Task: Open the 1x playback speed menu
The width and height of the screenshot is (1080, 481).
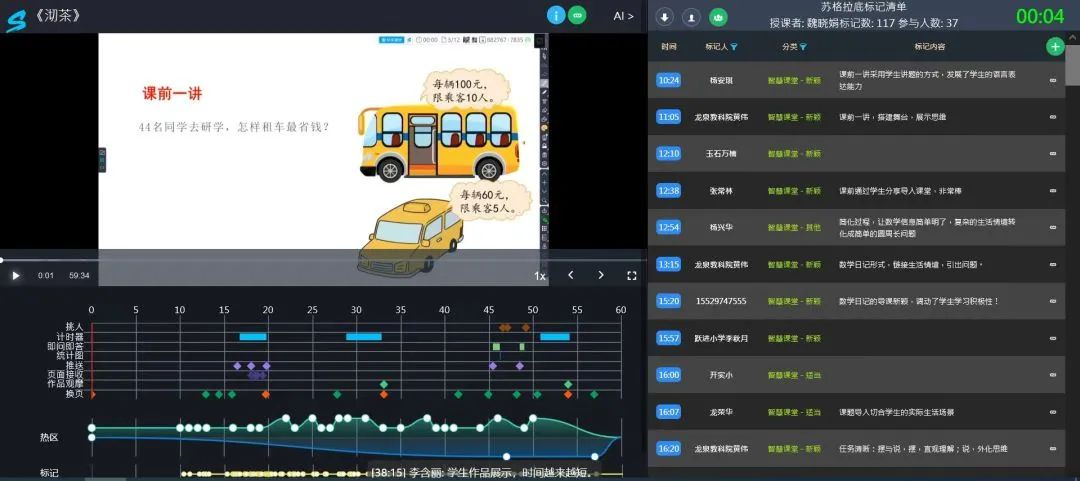Action: point(540,275)
